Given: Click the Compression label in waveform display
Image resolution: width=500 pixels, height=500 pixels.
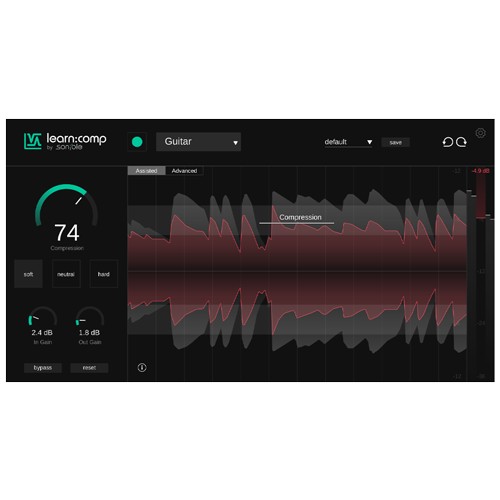Looking at the screenshot, I should (300, 217).
